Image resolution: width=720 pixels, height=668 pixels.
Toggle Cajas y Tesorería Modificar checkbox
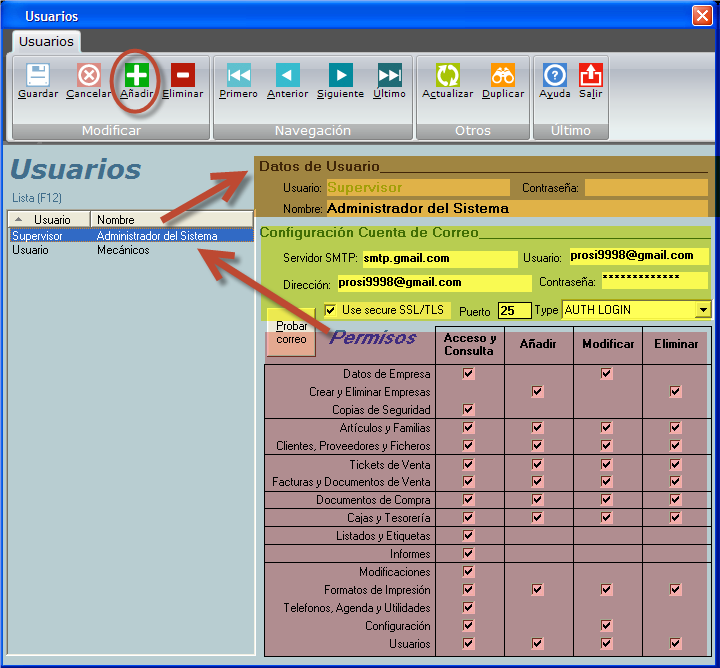tap(606, 517)
